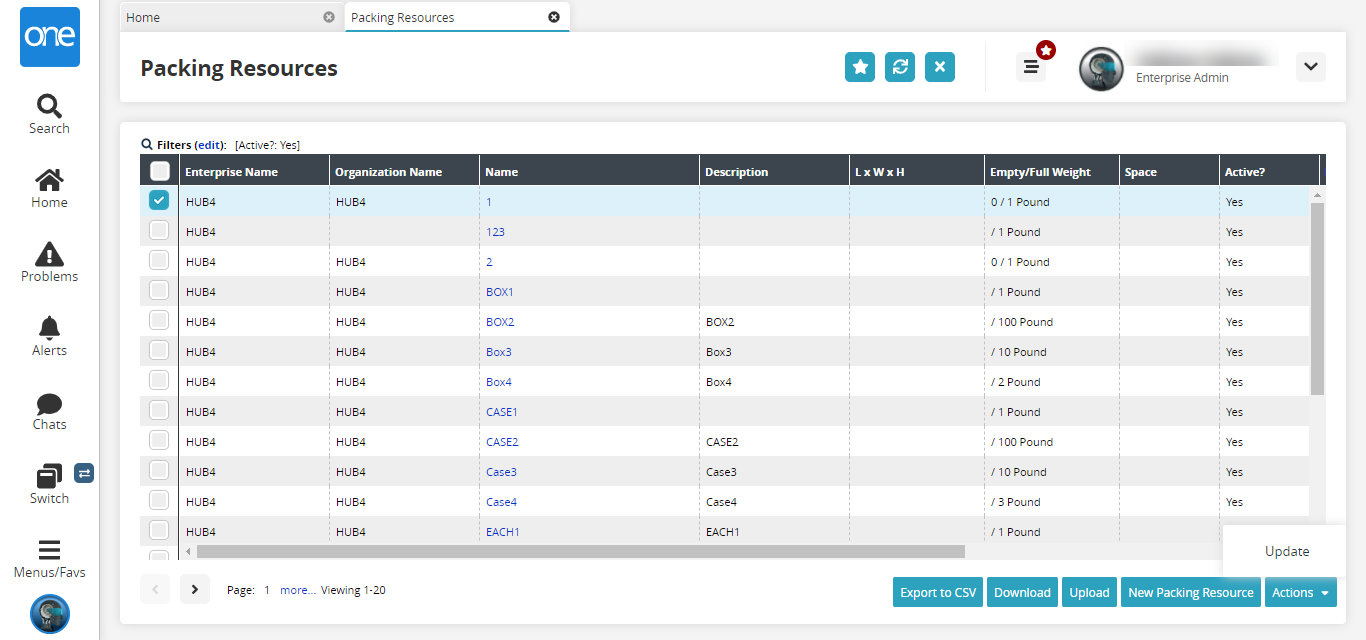Viewport: 1366px width, 640px height.
Task: Go to Home via sidebar icon
Action: click(49, 180)
